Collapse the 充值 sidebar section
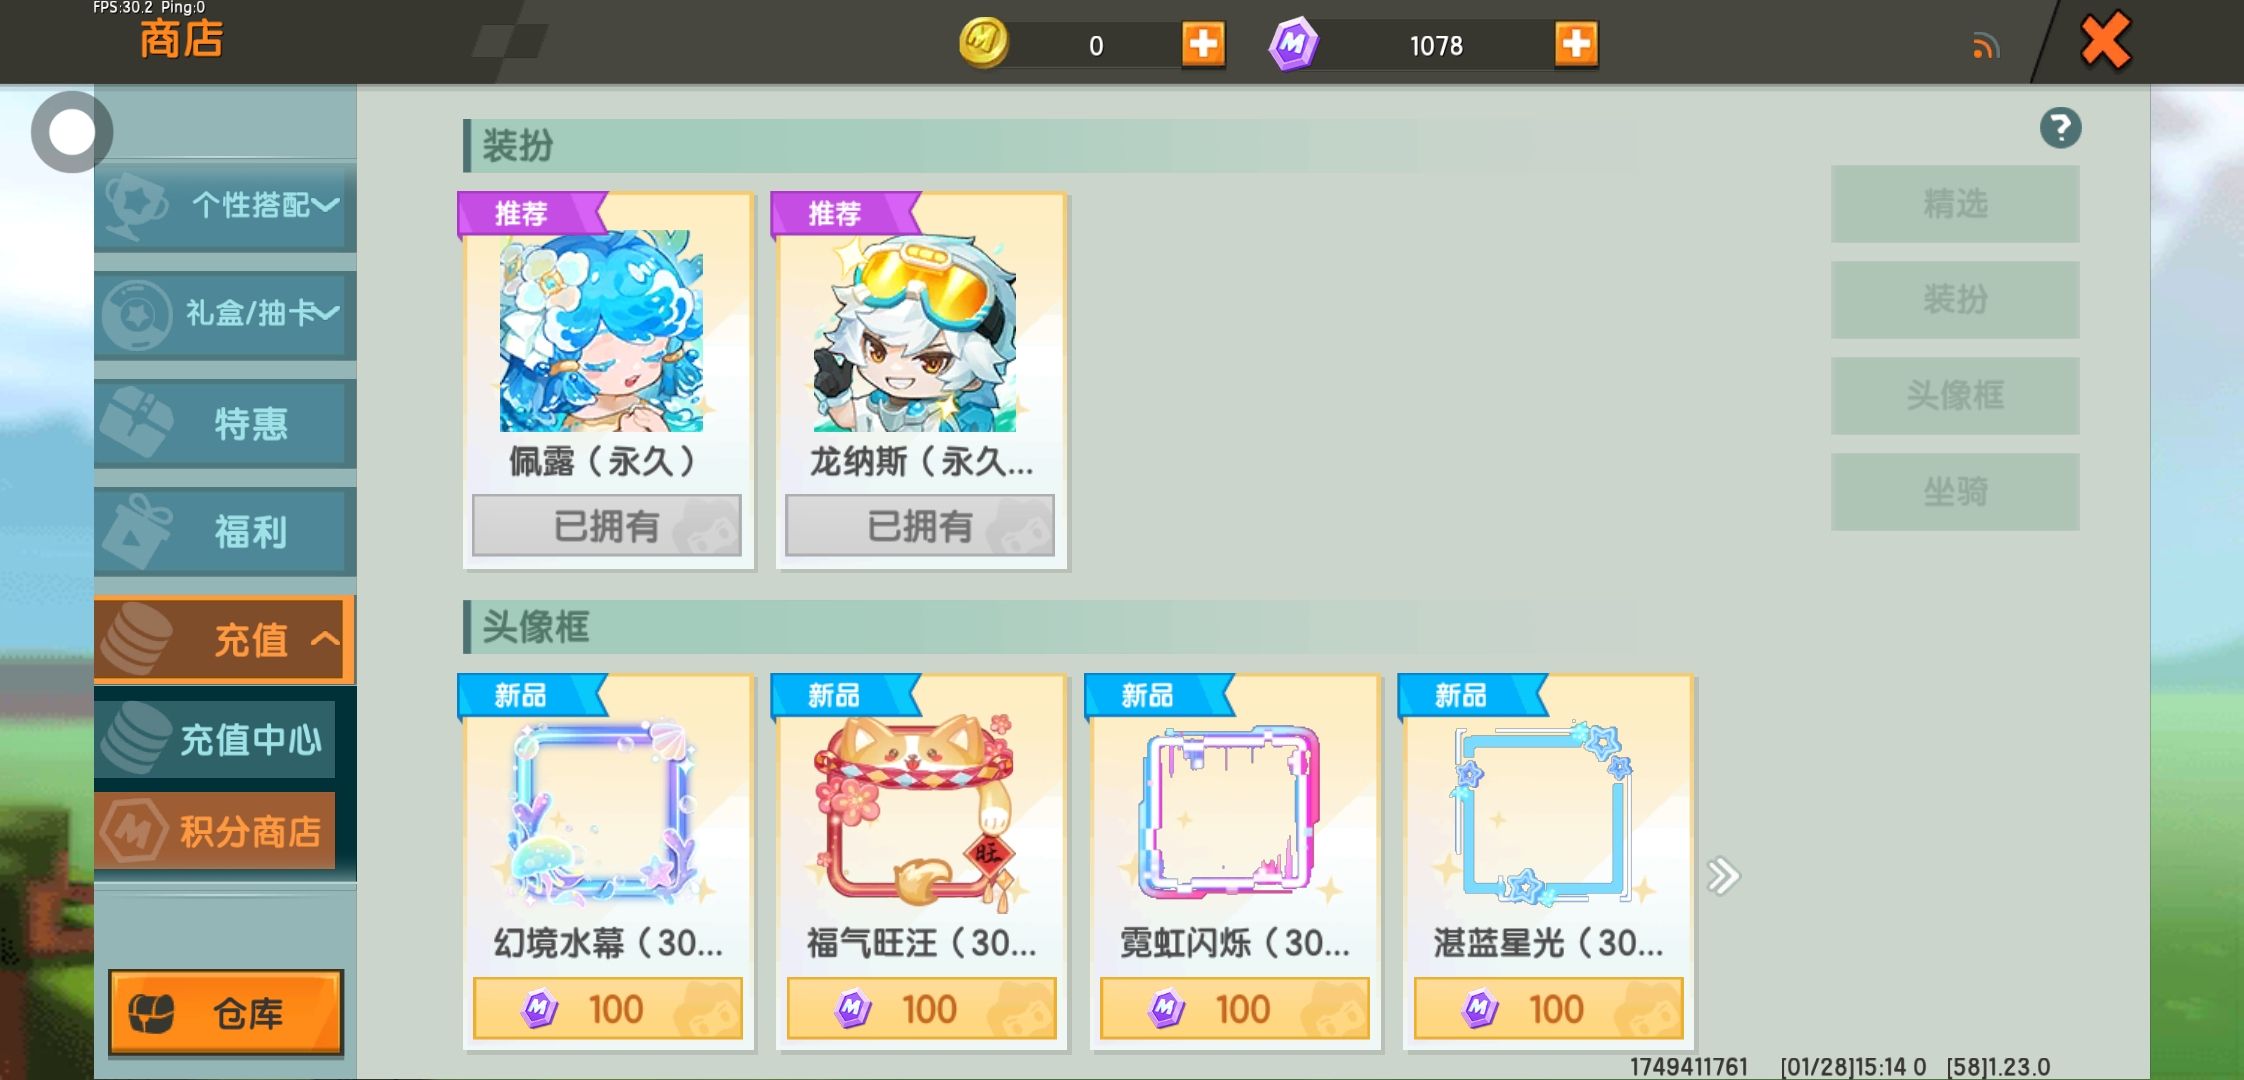This screenshot has height=1080, width=2244. click(x=225, y=640)
